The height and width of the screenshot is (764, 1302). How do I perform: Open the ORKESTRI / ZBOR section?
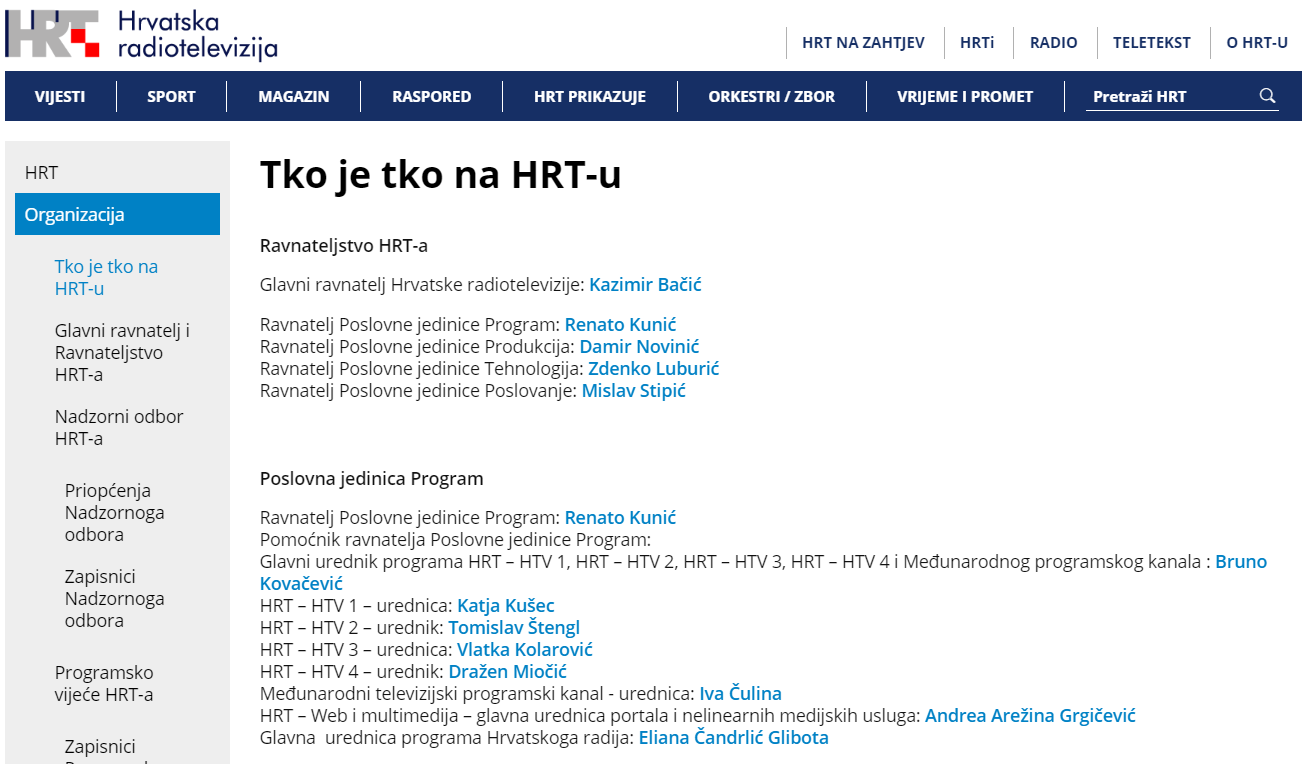click(771, 96)
